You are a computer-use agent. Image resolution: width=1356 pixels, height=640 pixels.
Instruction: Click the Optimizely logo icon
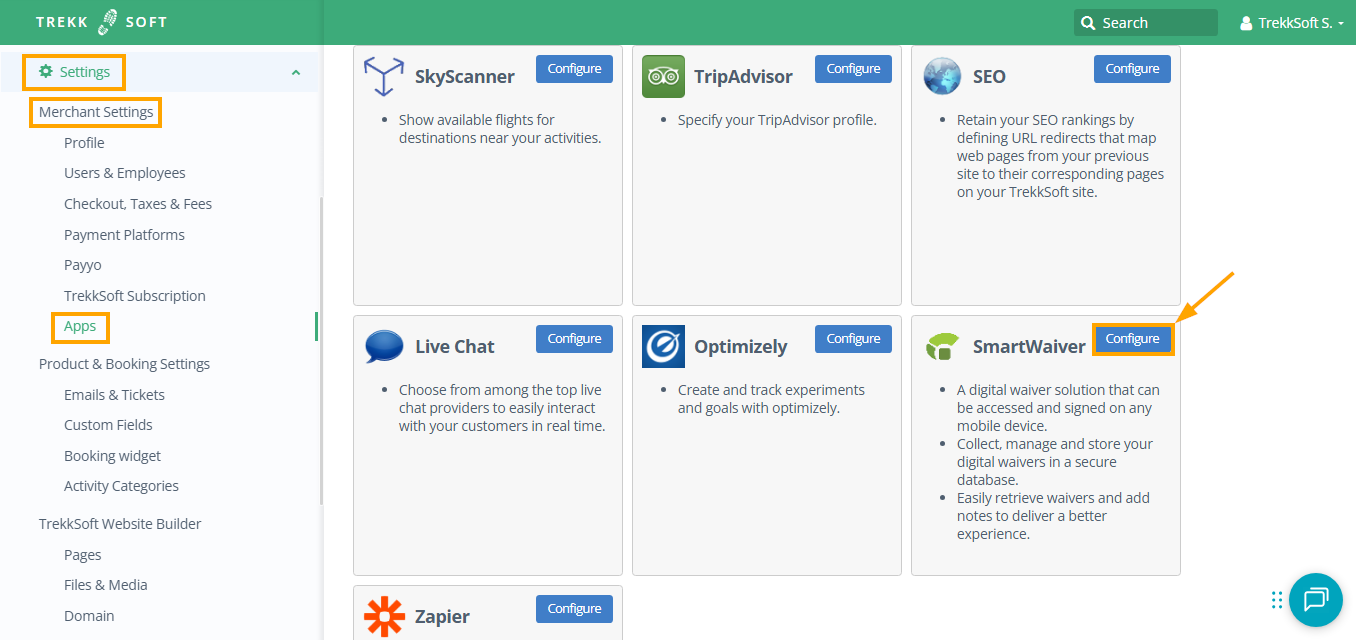(x=663, y=347)
